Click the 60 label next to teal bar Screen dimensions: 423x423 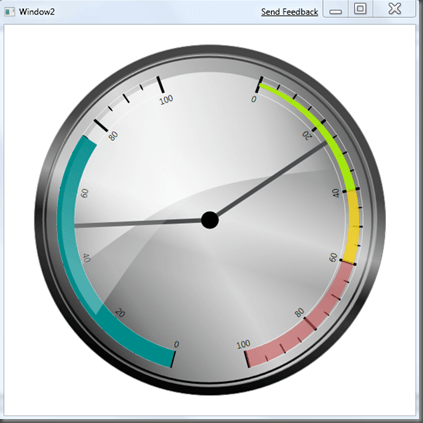[x=85, y=193]
